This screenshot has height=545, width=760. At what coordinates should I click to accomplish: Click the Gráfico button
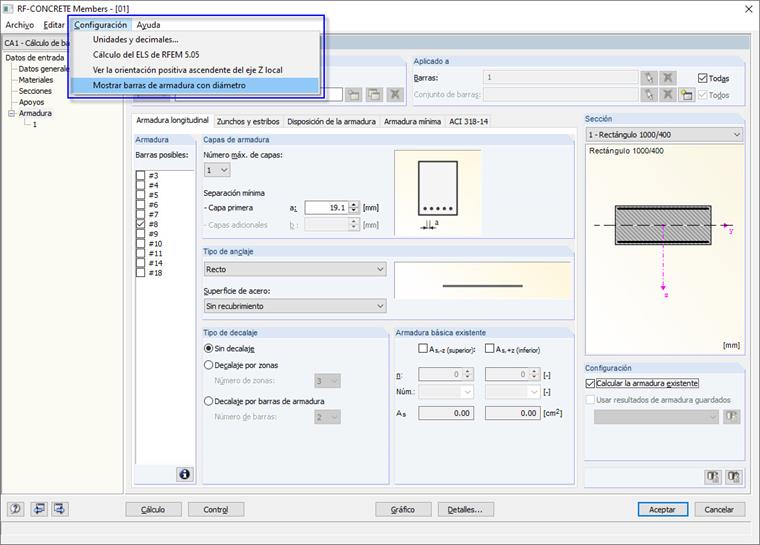pyautogui.click(x=403, y=510)
